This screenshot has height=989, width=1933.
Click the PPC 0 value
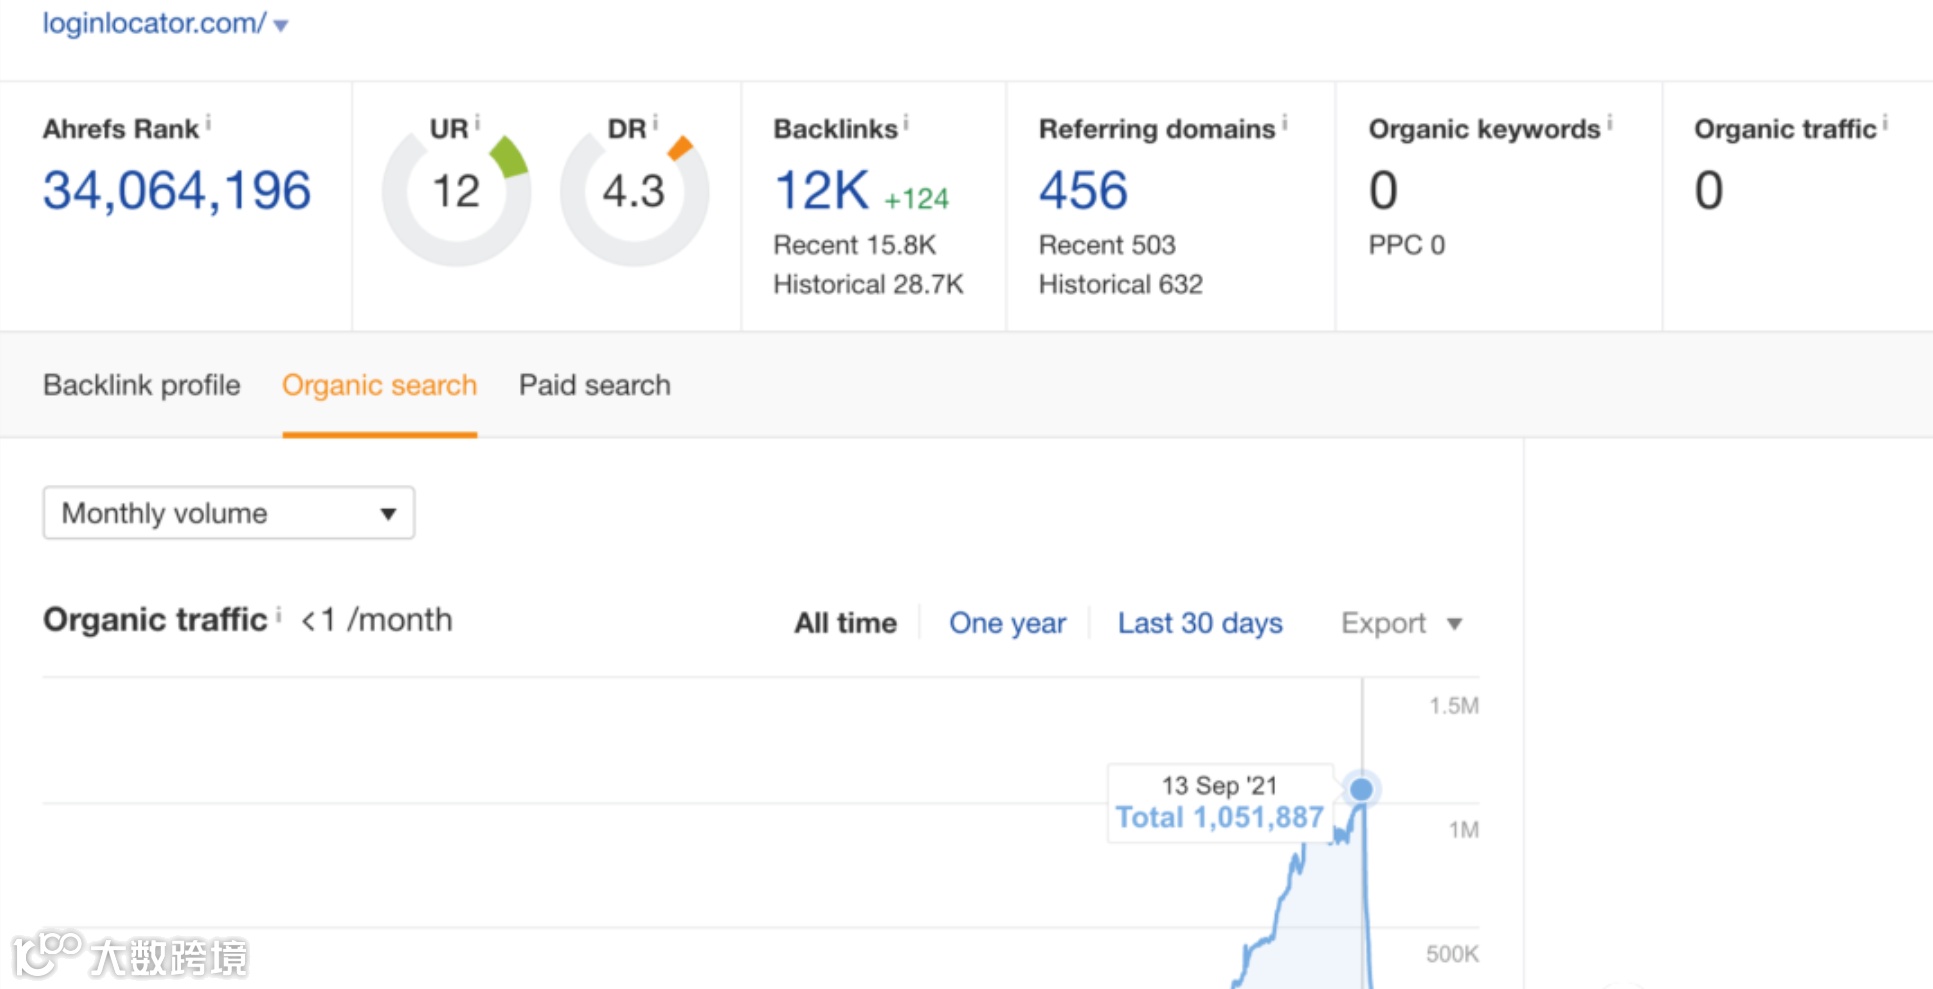[x=1407, y=245]
